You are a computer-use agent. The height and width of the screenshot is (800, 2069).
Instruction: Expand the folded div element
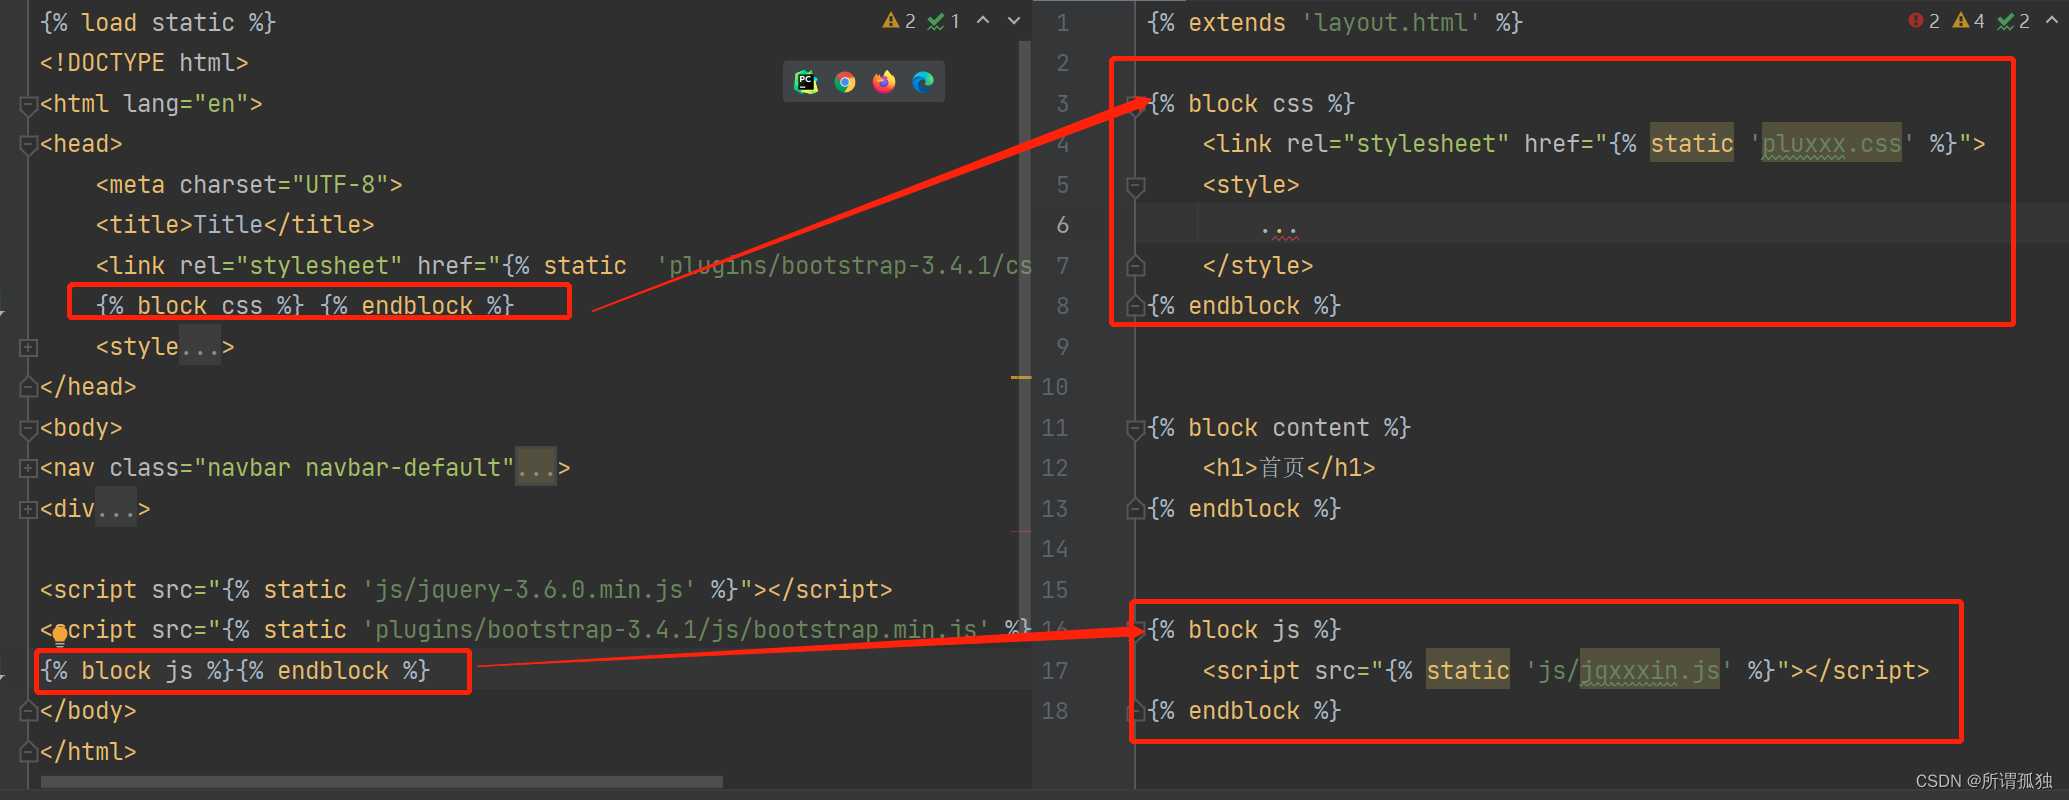pyautogui.click(x=28, y=509)
